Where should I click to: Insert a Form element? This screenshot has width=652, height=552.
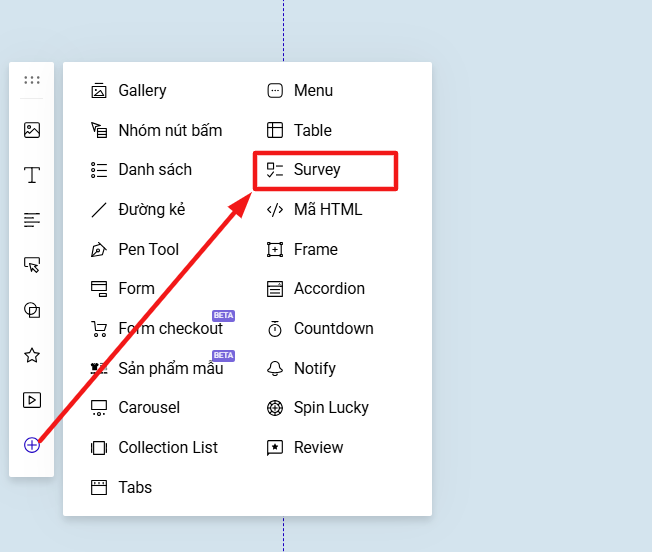[x=136, y=288]
